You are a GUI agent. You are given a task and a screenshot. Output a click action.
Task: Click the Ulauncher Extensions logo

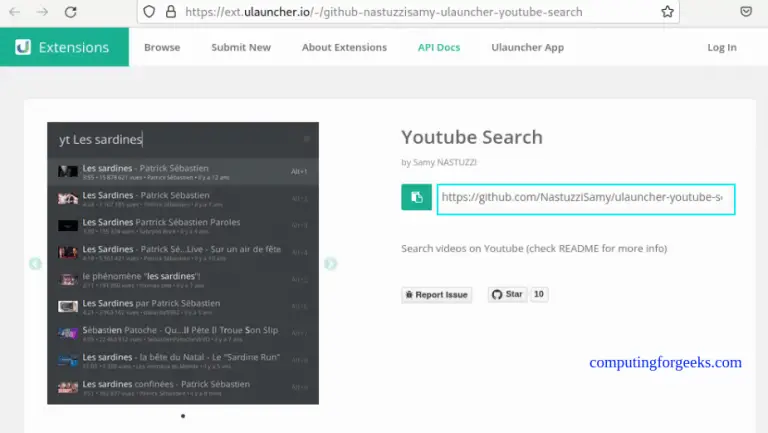pyautogui.click(x=64, y=47)
